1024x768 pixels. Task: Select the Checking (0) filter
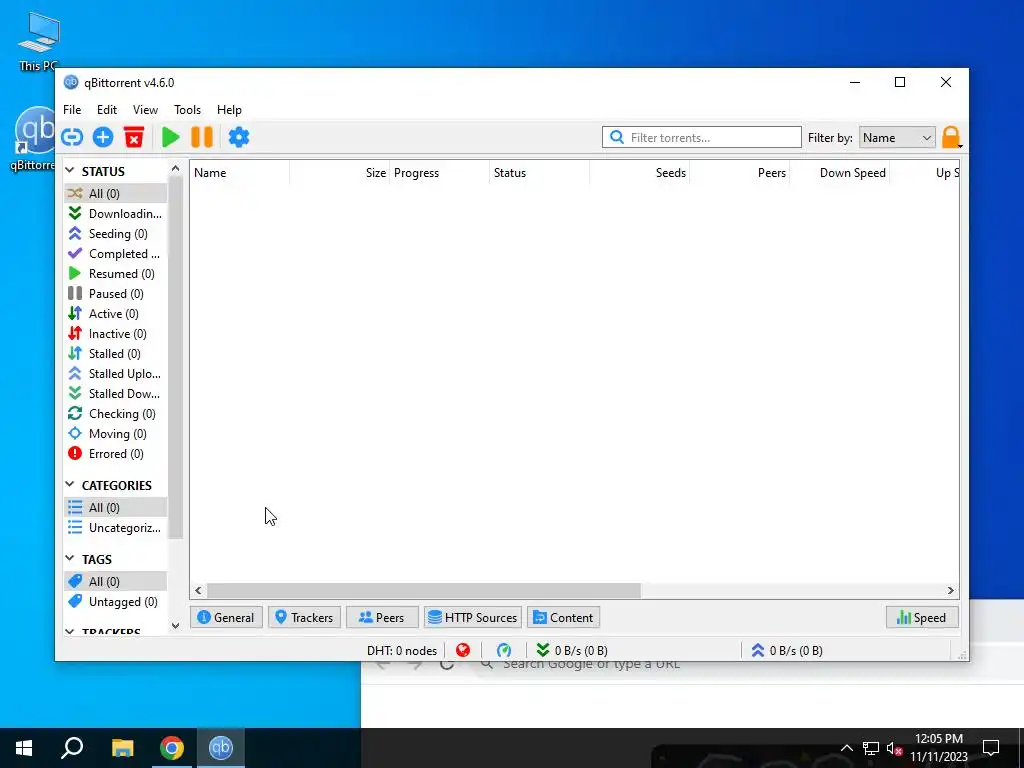pos(116,413)
